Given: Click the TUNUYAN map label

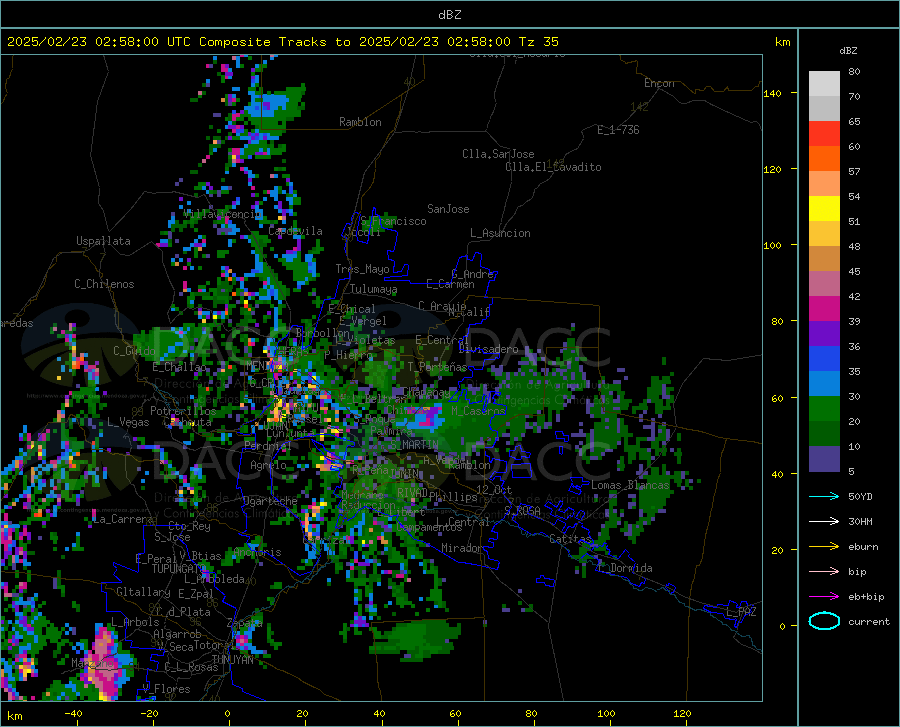Looking at the screenshot, I should pos(232,660).
